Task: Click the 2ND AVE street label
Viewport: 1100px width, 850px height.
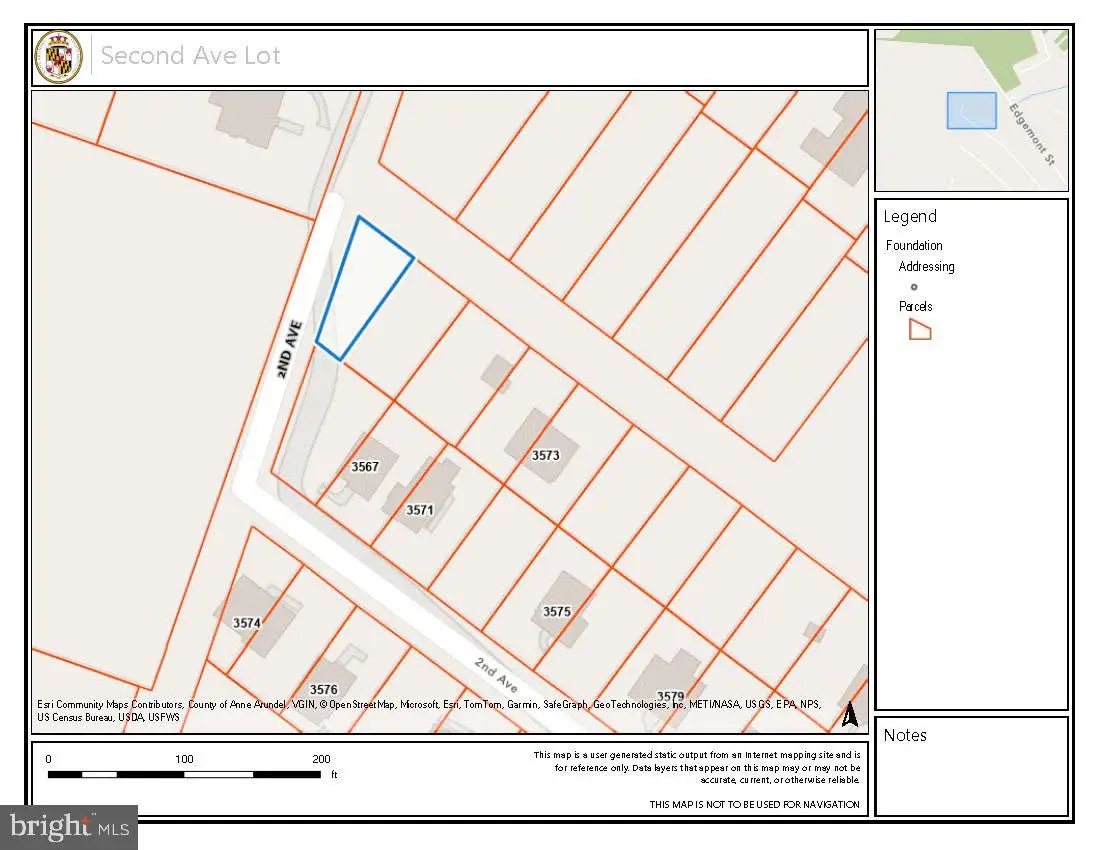Action: [289, 349]
